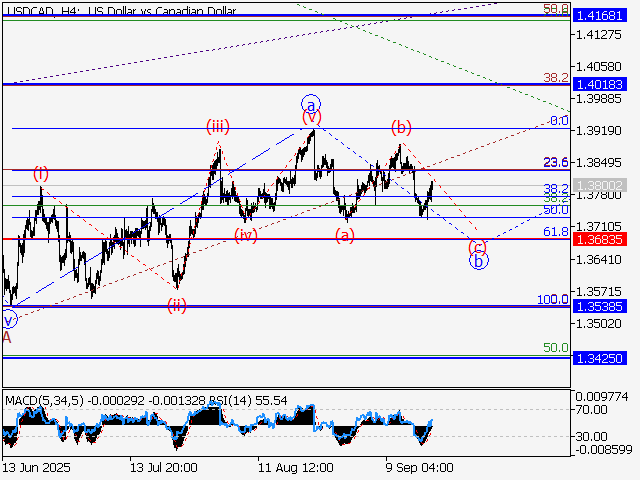Select the 1.40183 blue price label

(x=602, y=85)
